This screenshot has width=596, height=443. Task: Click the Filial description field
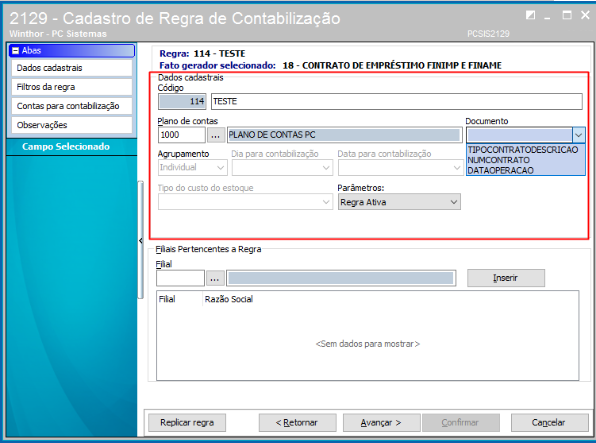(x=341, y=278)
